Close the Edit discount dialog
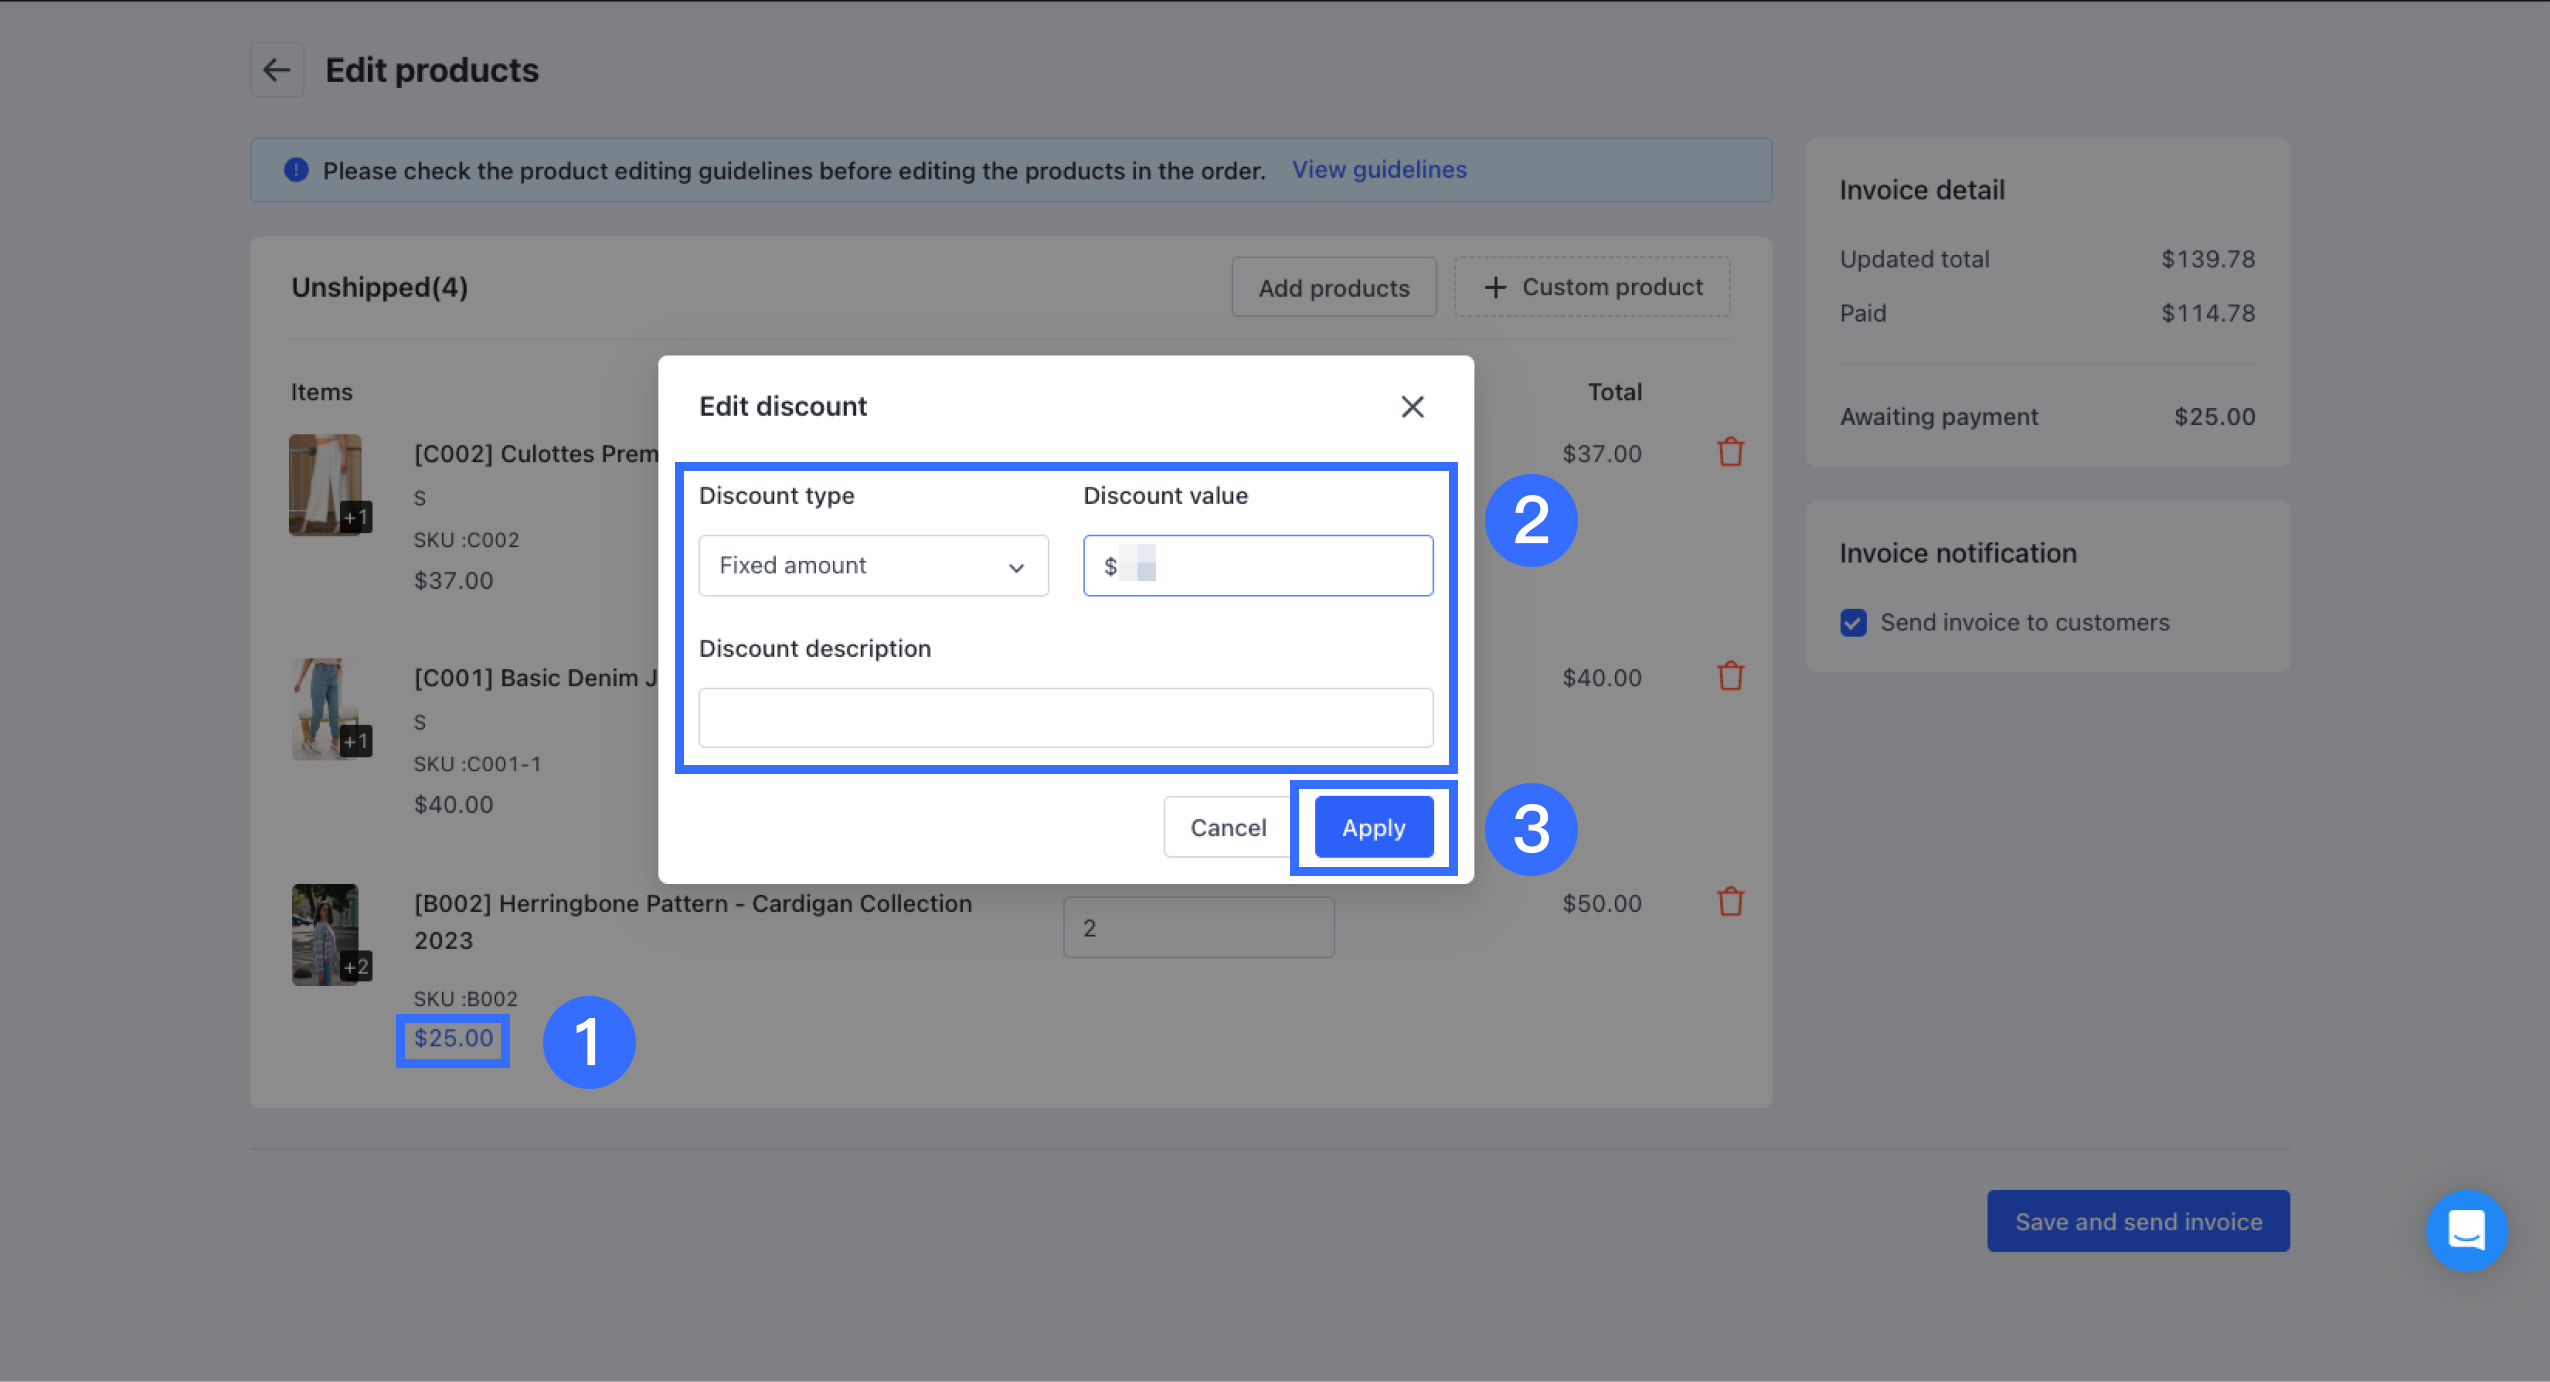The height and width of the screenshot is (1382, 2550). tap(1412, 407)
